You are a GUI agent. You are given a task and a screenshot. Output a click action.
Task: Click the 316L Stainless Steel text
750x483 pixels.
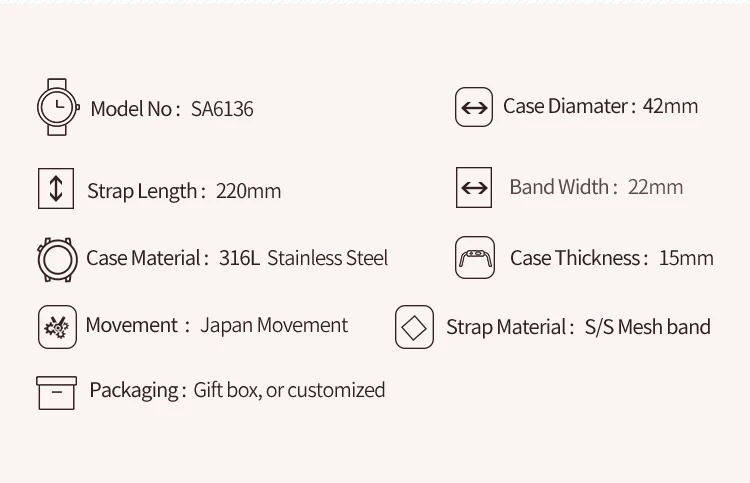[303, 258]
